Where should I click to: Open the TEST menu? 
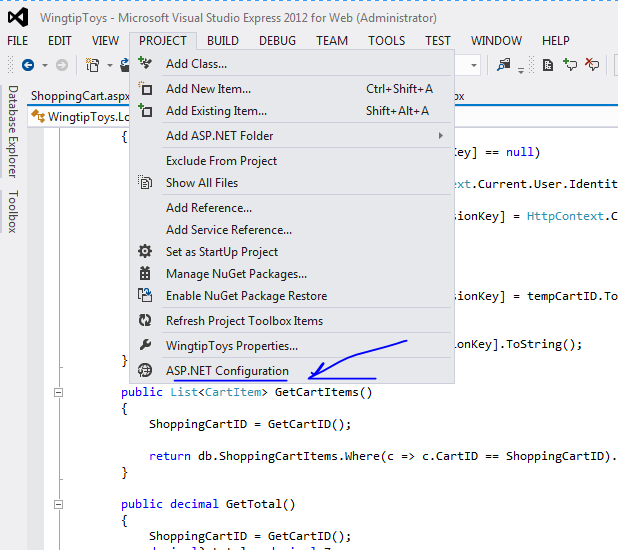click(437, 41)
